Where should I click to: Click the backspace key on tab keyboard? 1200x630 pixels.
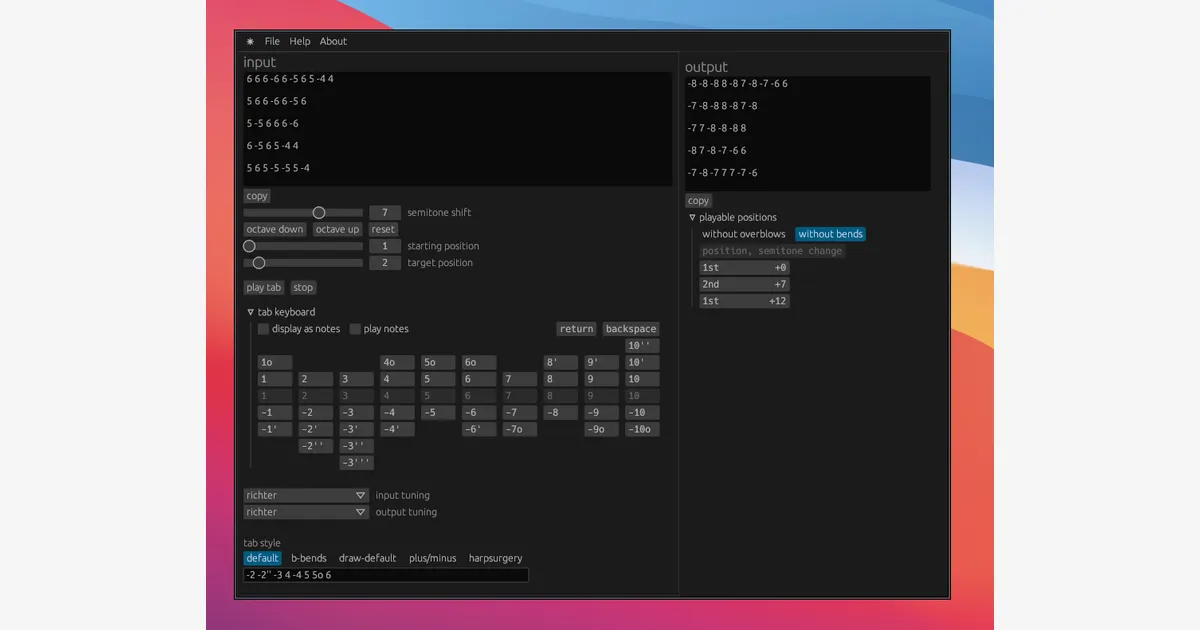(x=631, y=329)
